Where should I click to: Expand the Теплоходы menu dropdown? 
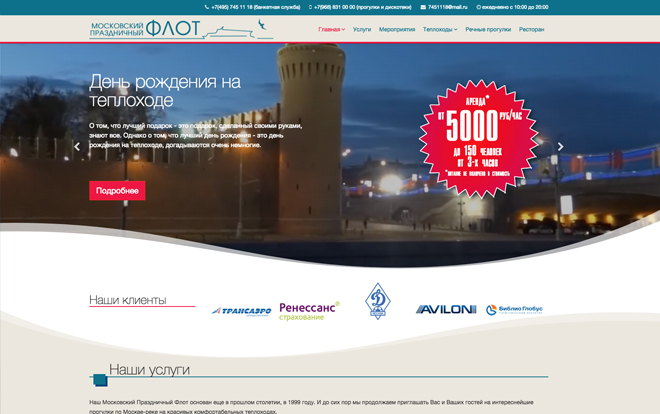point(440,29)
